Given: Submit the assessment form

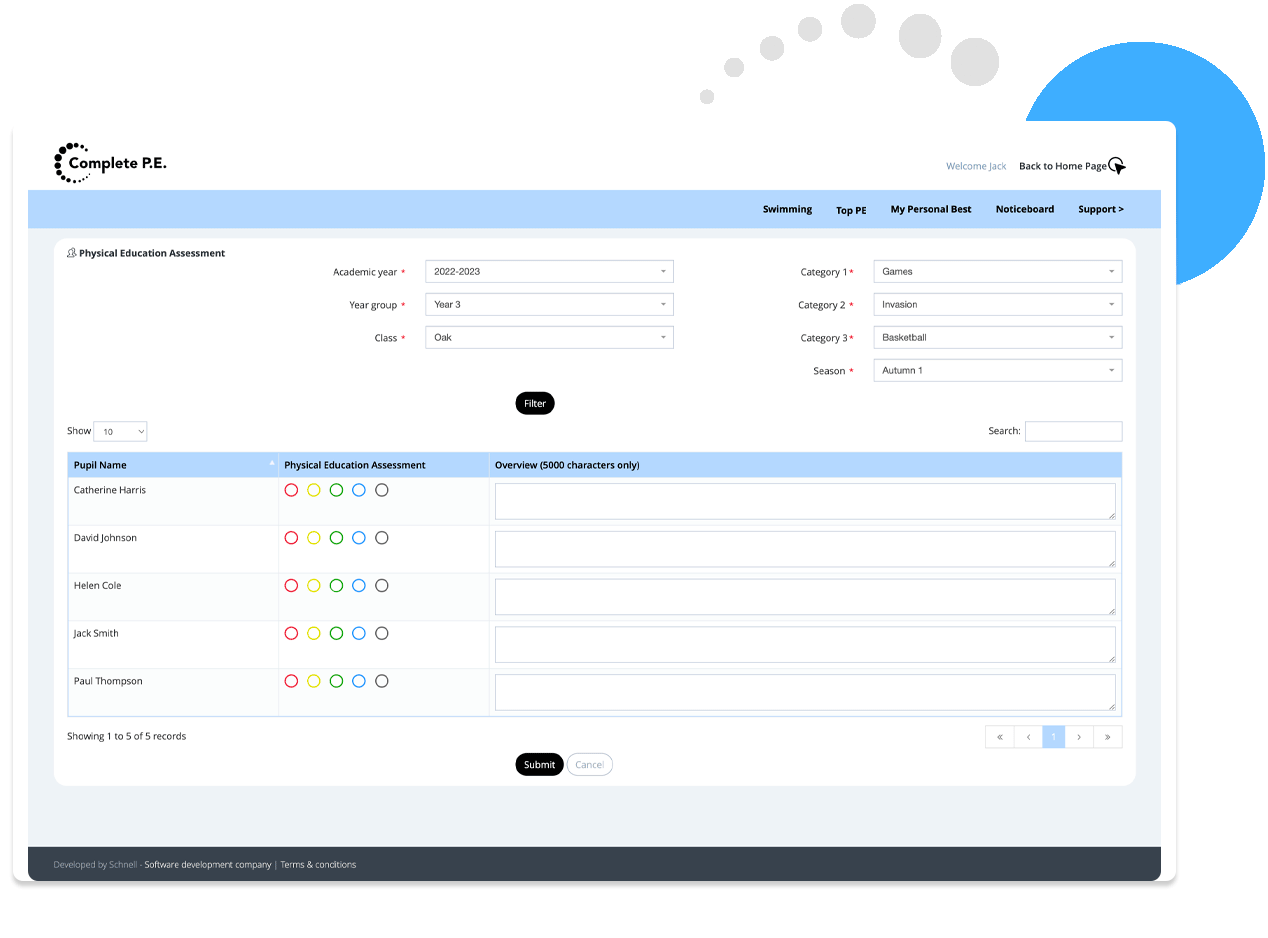Looking at the screenshot, I should coord(539,765).
